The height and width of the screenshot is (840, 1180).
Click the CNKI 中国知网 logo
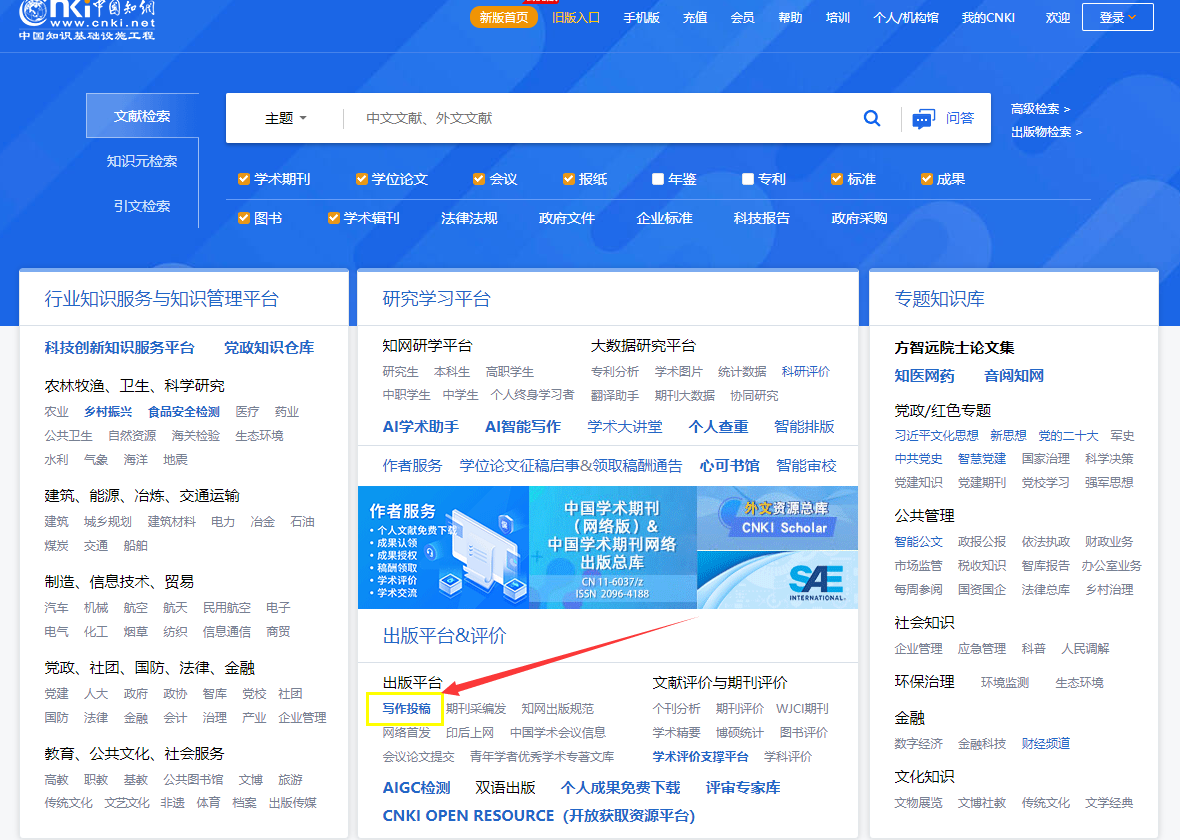(87, 20)
